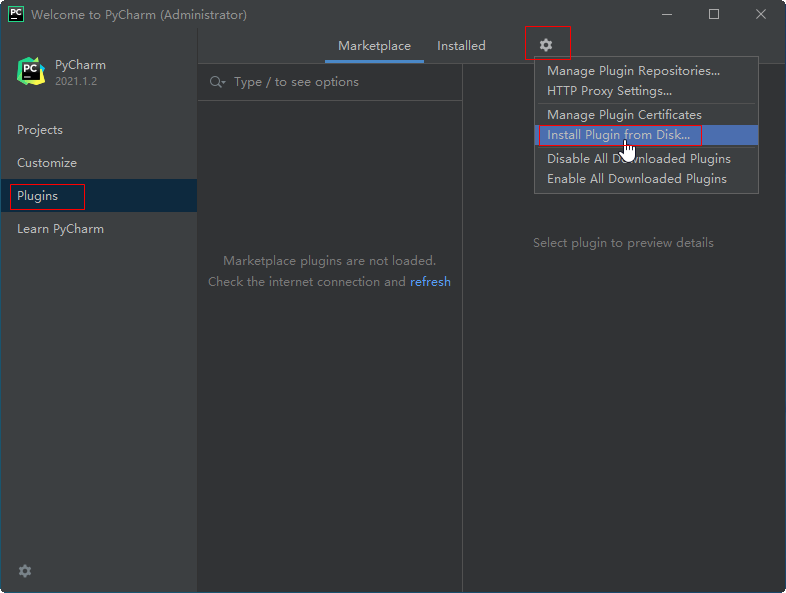Open the bottom-left options gear icon
Viewport: 786px width, 593px height.
coord(25,570)
